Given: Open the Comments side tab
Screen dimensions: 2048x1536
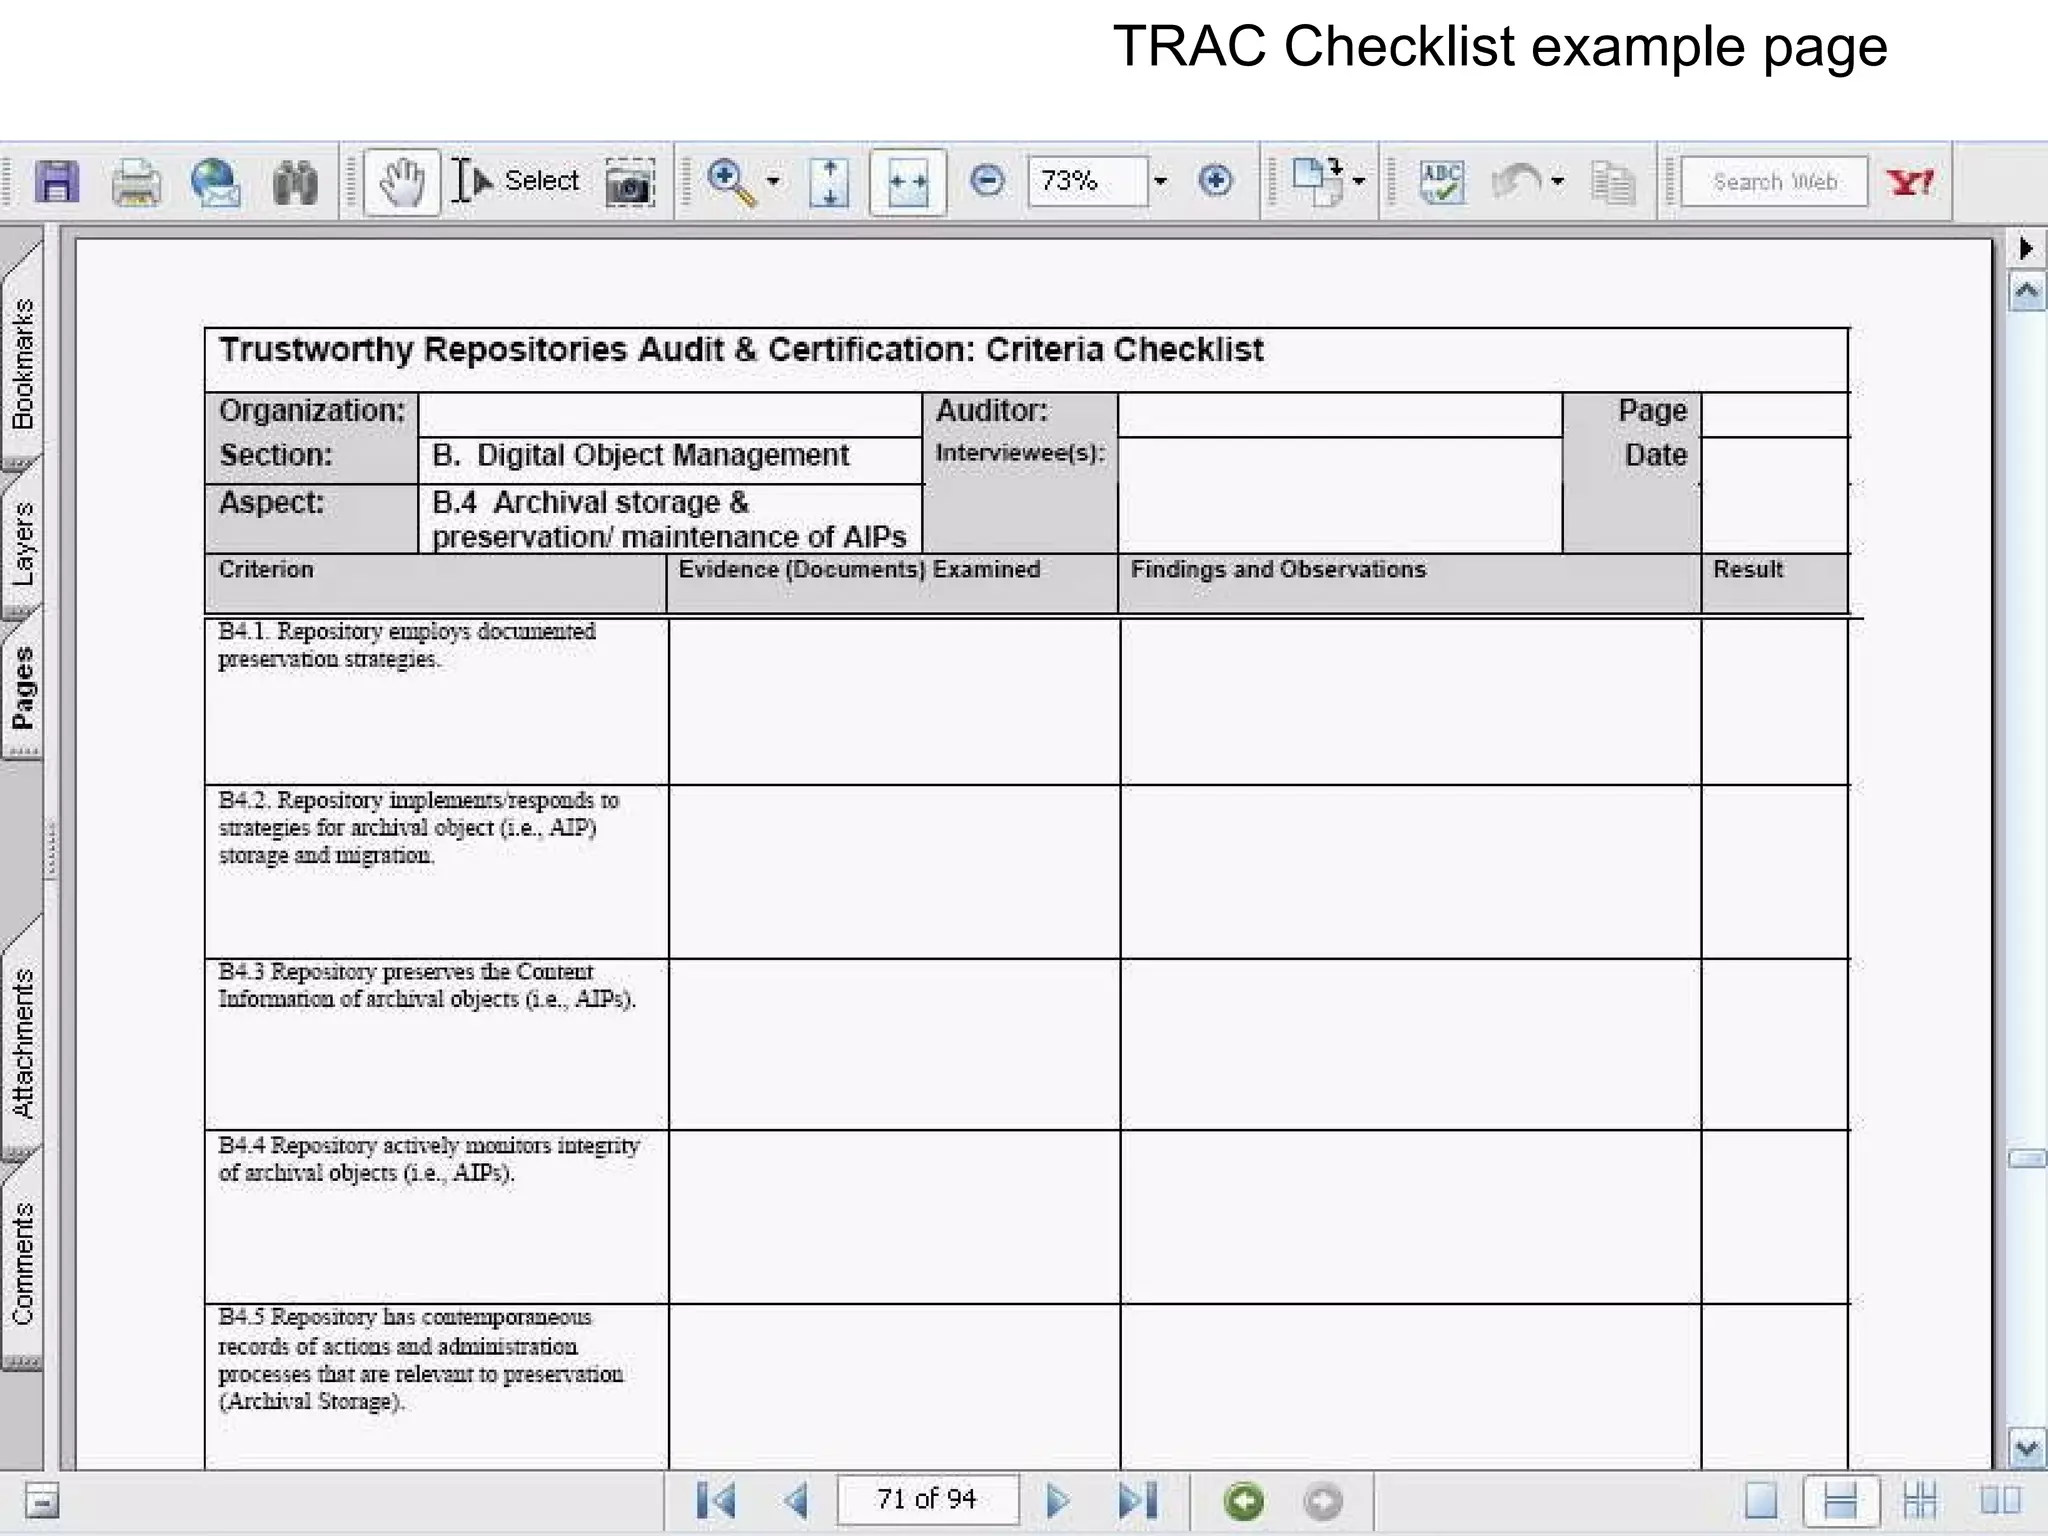Looking at the screenshot, I should (22, 1263).
